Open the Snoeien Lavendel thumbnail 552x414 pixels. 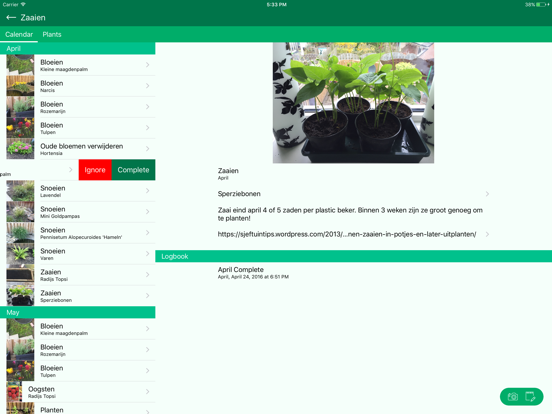[20, 191]
